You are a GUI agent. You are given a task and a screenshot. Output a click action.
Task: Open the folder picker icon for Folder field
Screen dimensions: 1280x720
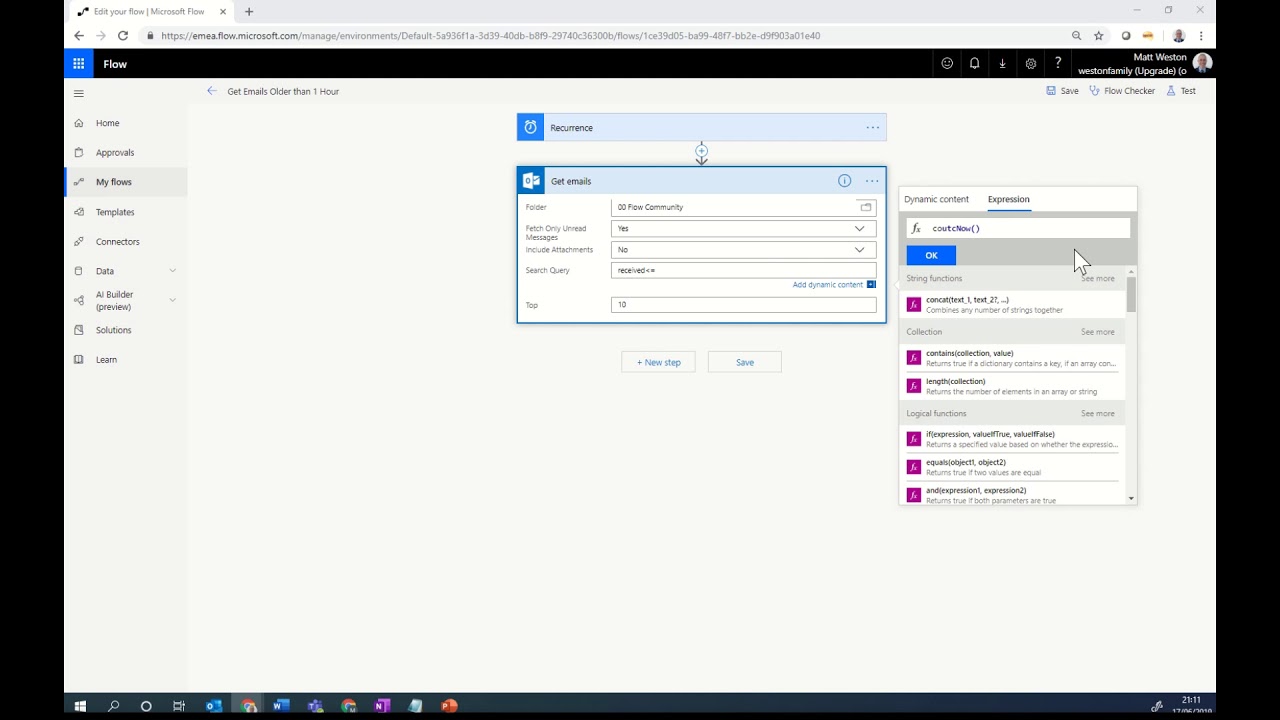pos(866,207)
